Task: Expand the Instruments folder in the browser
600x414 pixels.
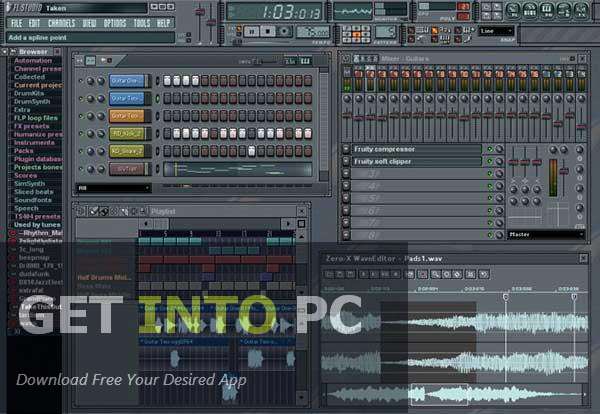Action: coord(34,143)
